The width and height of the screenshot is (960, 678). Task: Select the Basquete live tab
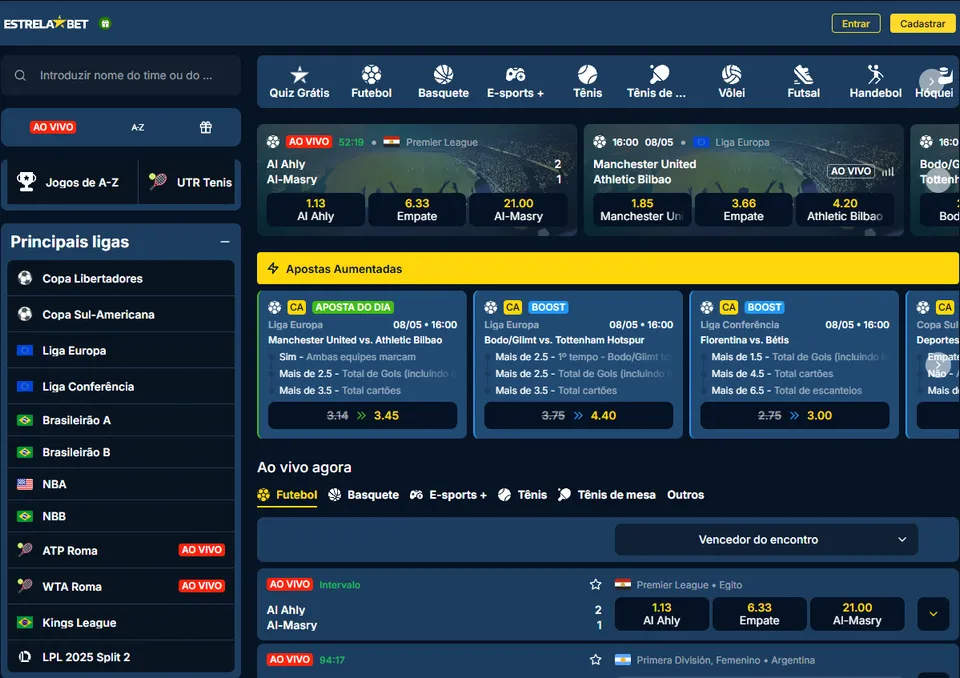364,495
